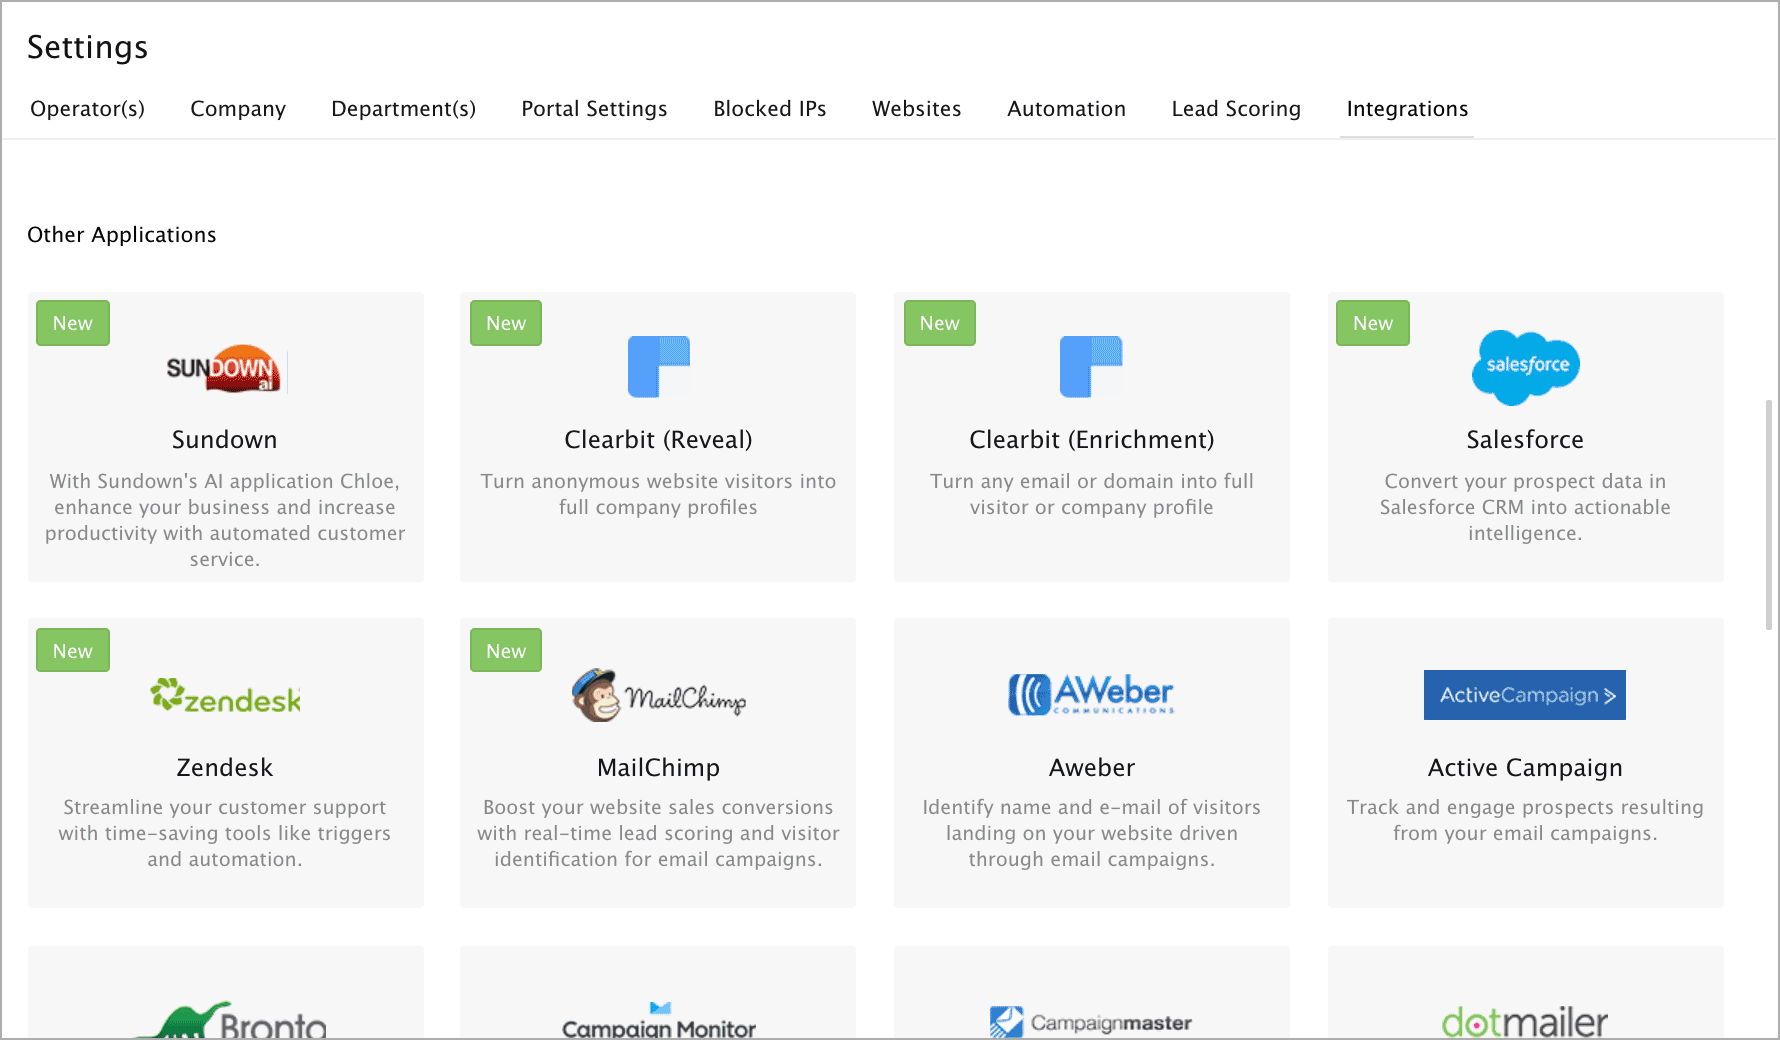
Task: Click the New badge on Clearbit (Enrichment)
Action: click(x=940, y=323)
